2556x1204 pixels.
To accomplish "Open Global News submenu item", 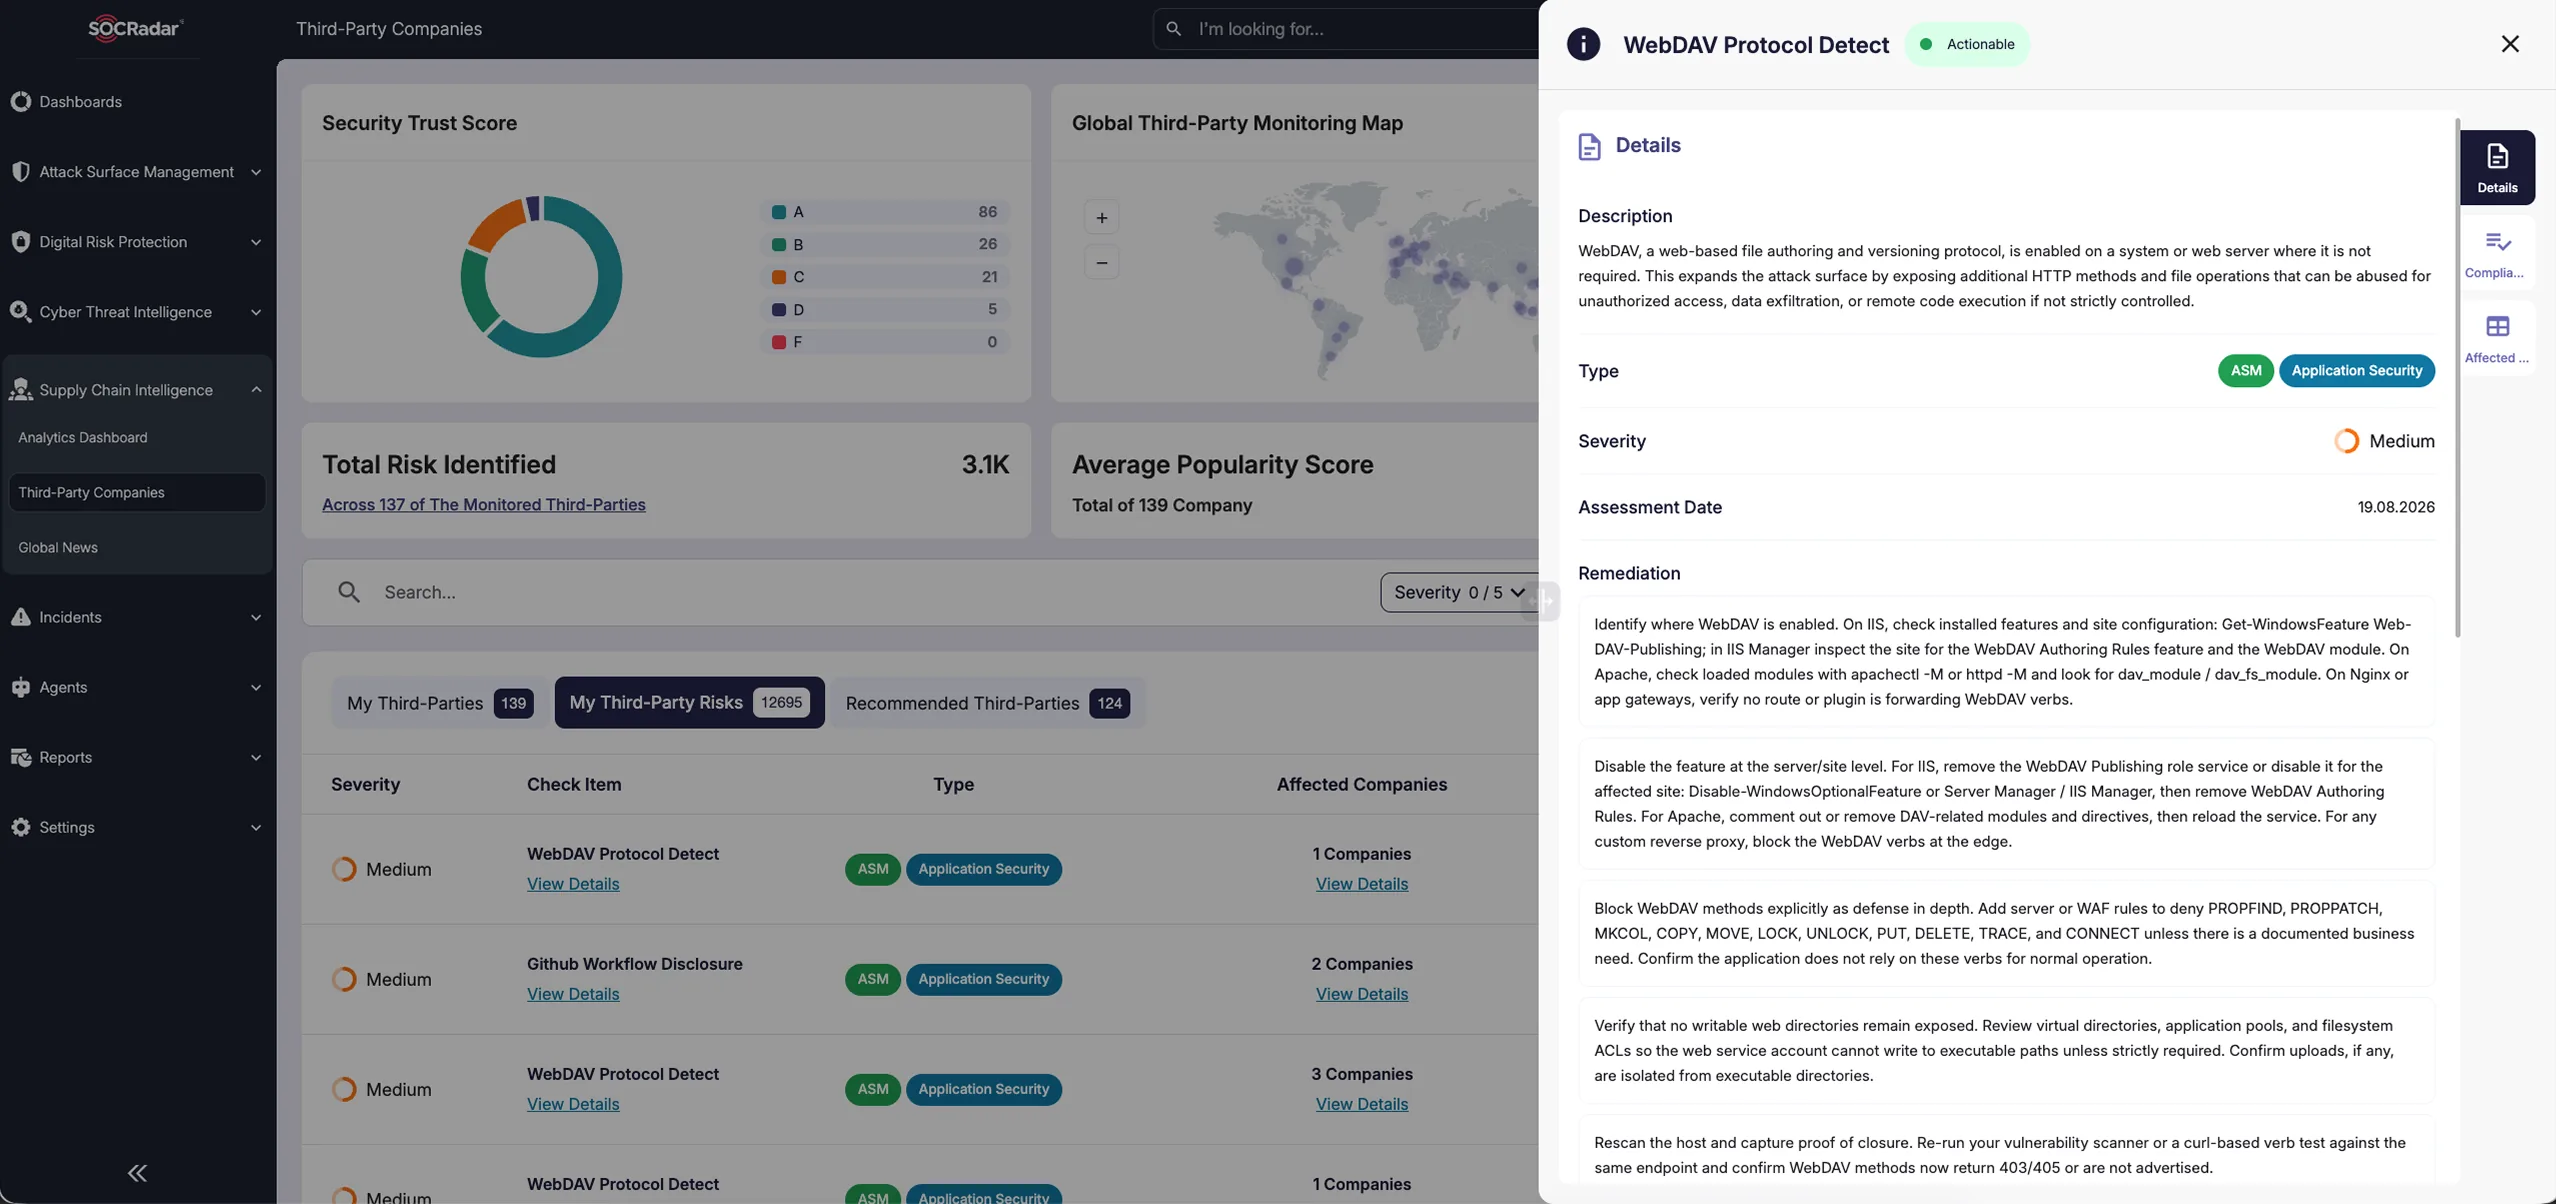I will tap(58, 548).
